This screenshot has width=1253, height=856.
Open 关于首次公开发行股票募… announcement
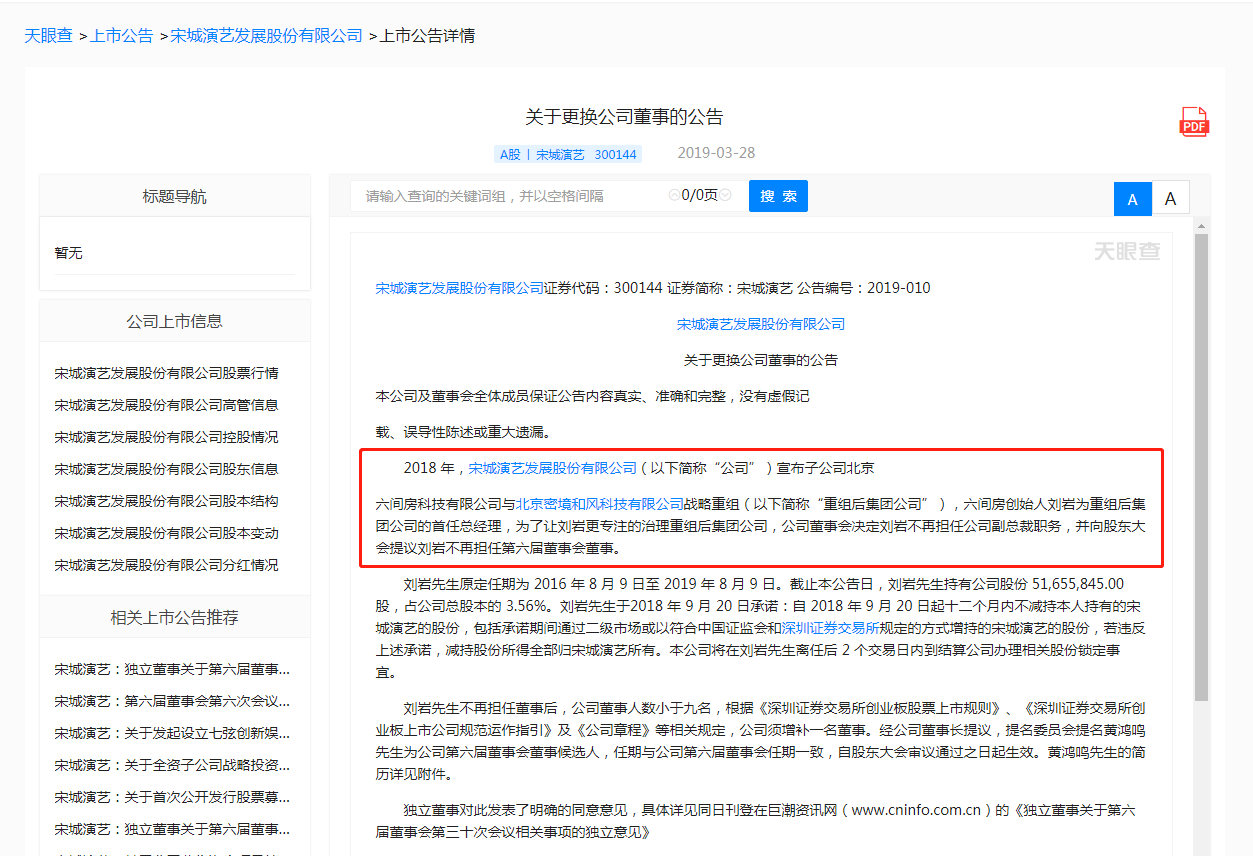click(x=173, y=797)
